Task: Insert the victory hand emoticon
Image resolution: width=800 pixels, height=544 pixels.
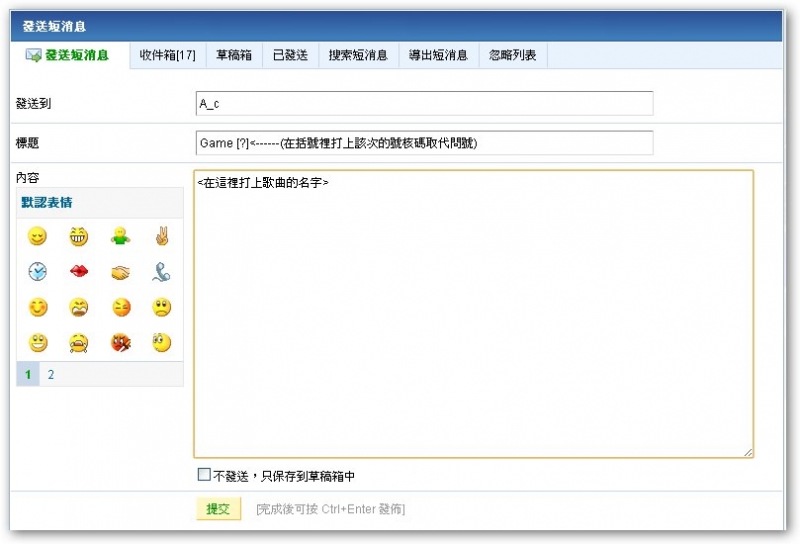Action: pos(162,236)
